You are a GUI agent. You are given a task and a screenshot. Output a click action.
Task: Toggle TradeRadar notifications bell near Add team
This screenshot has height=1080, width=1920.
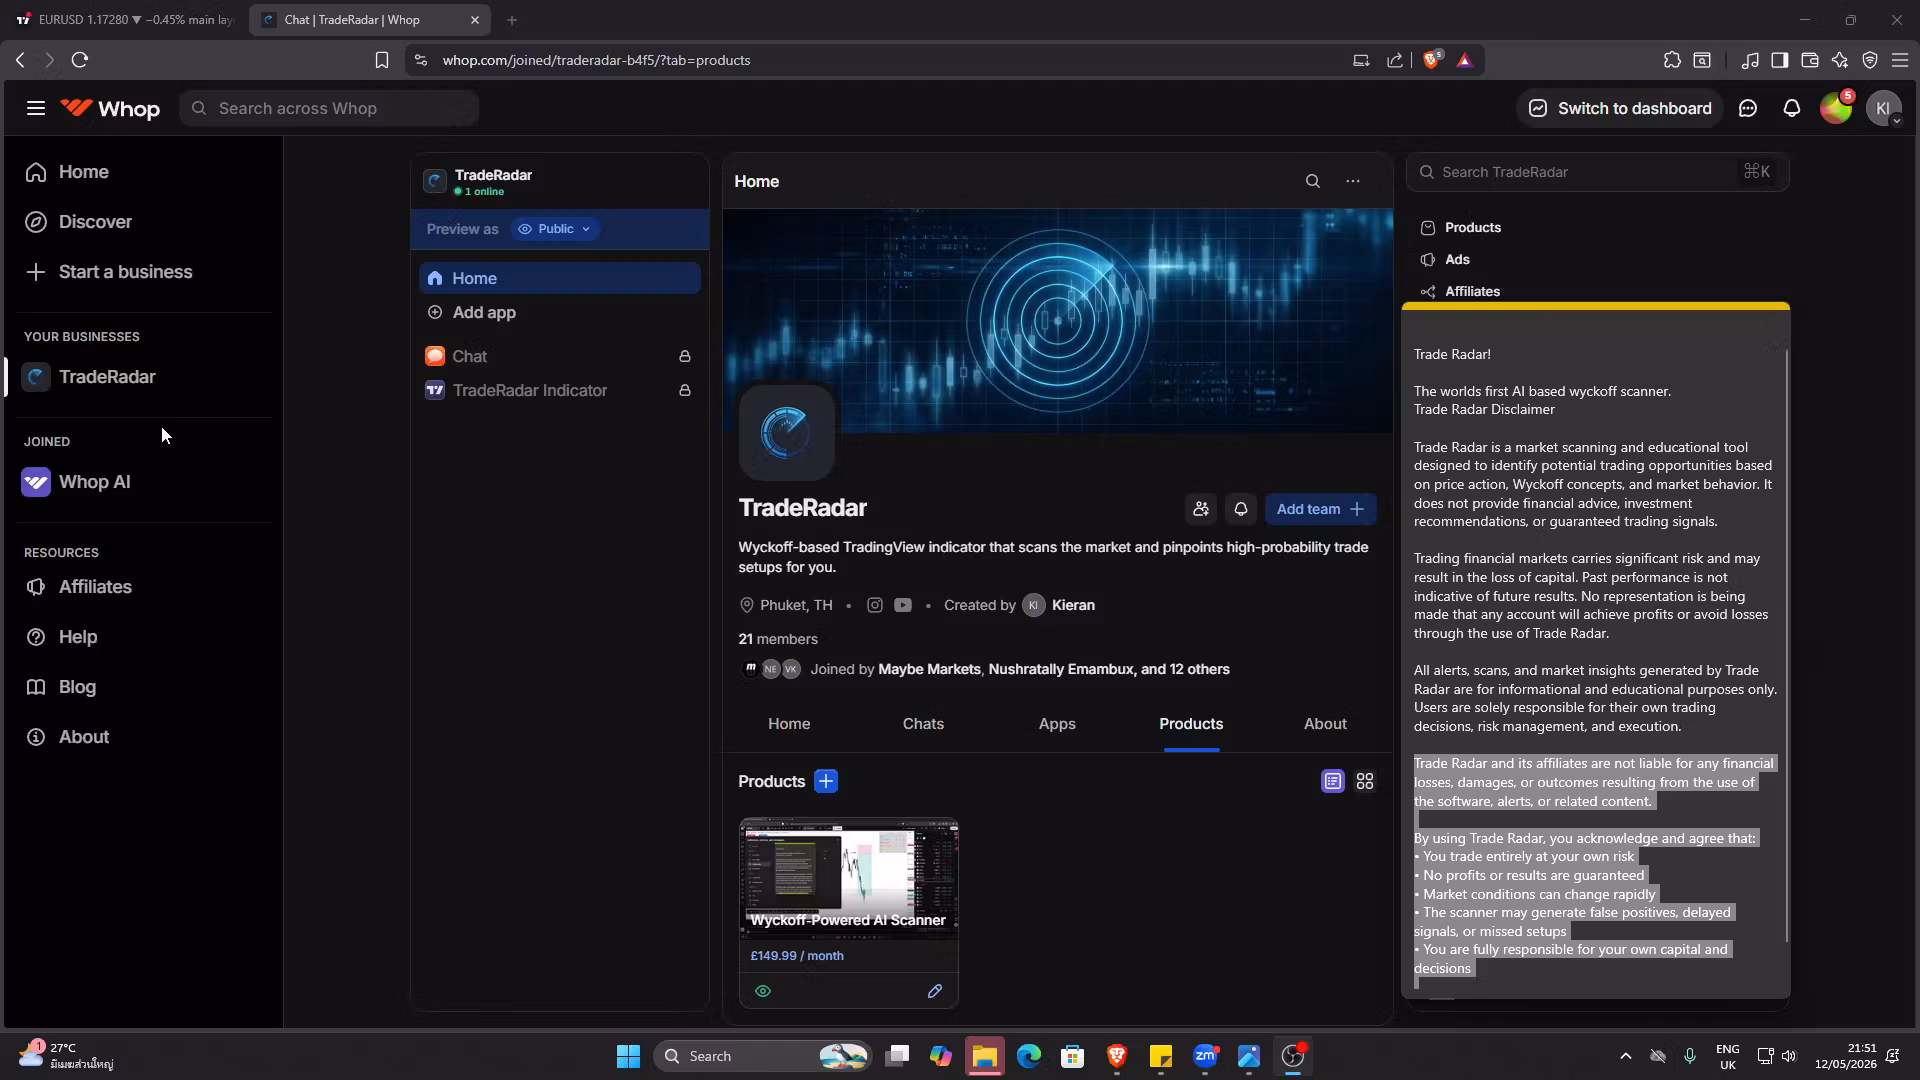[1241, 509]
